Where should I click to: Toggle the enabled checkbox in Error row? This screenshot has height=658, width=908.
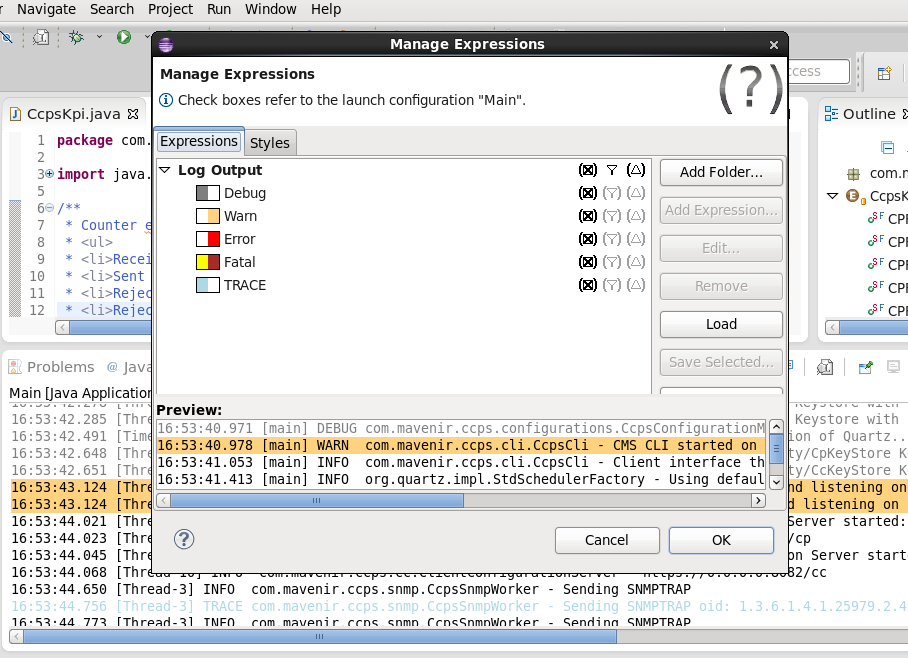pyautogui.click(x=588, y=239)
